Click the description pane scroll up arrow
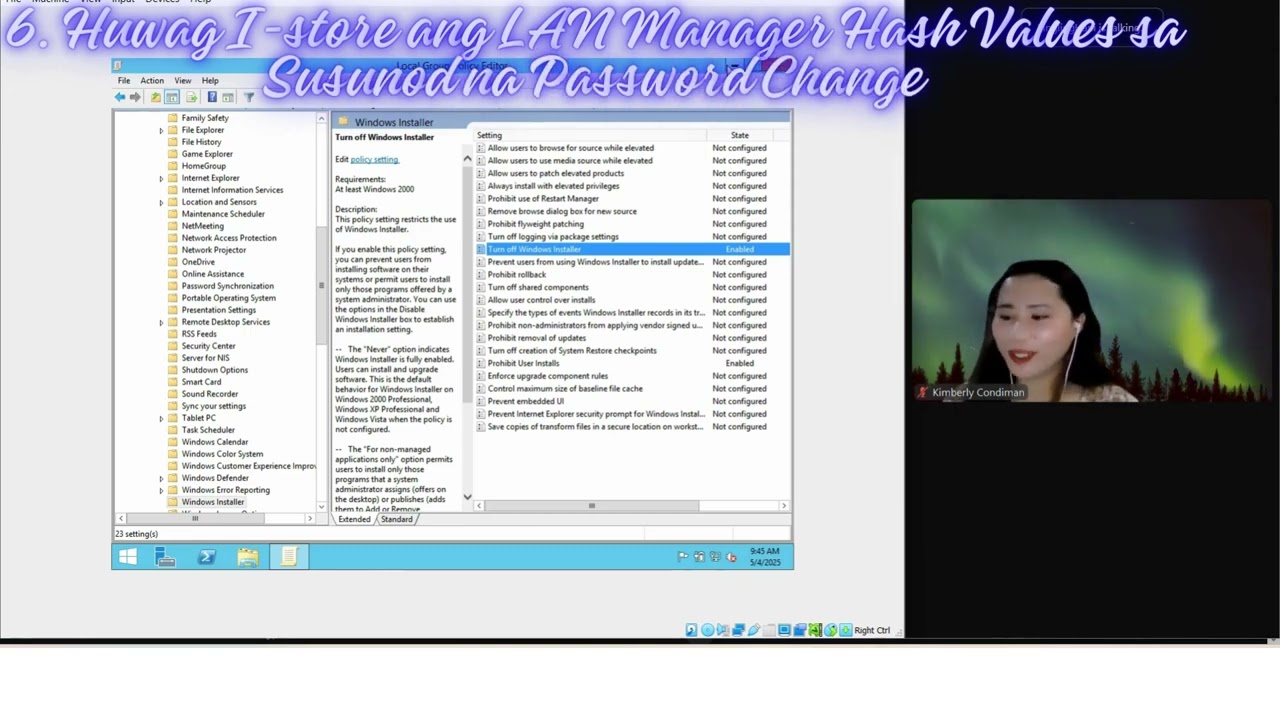1280x720 pixels. [467, 158]
